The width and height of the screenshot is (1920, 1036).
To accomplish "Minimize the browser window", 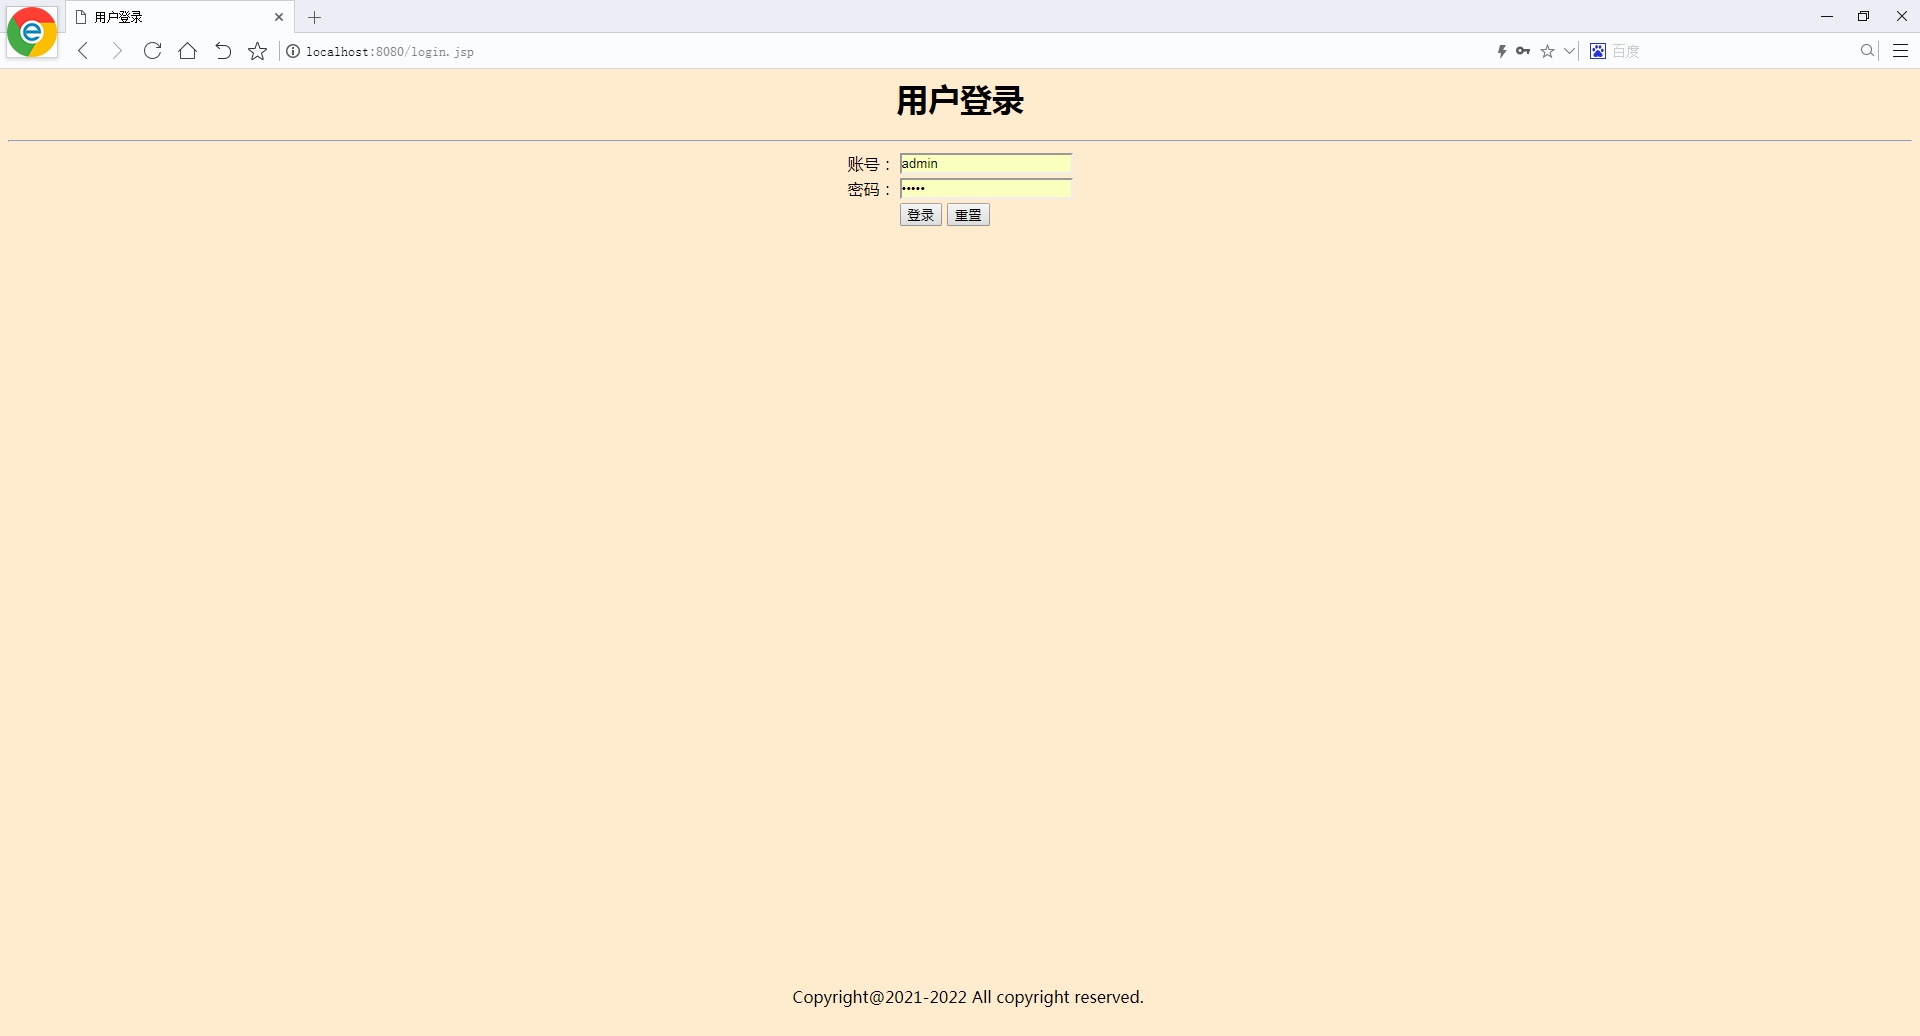I will (1827, 16).
